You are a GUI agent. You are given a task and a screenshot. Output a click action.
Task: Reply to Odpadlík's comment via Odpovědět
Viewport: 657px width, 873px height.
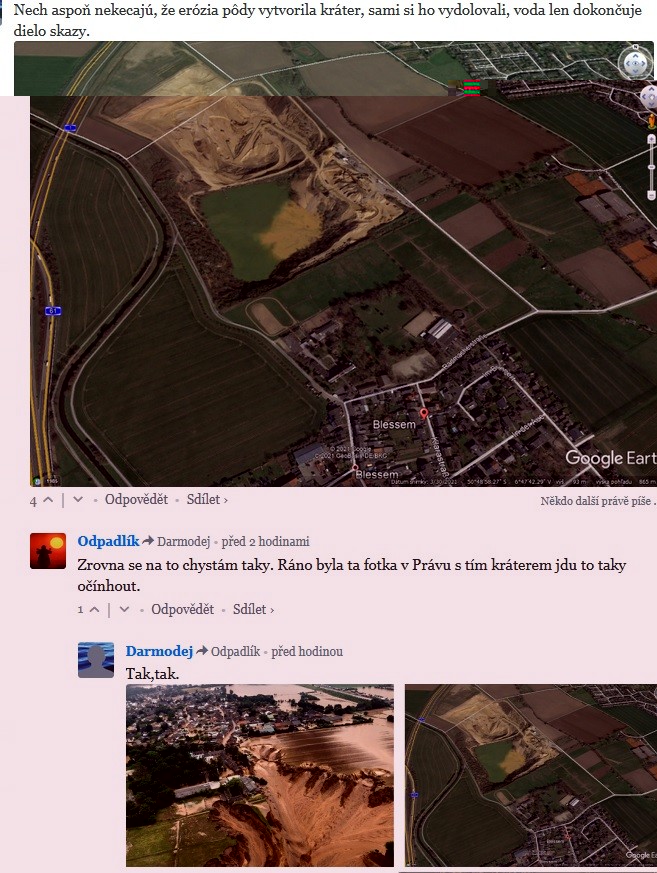(x=183, y=609)
